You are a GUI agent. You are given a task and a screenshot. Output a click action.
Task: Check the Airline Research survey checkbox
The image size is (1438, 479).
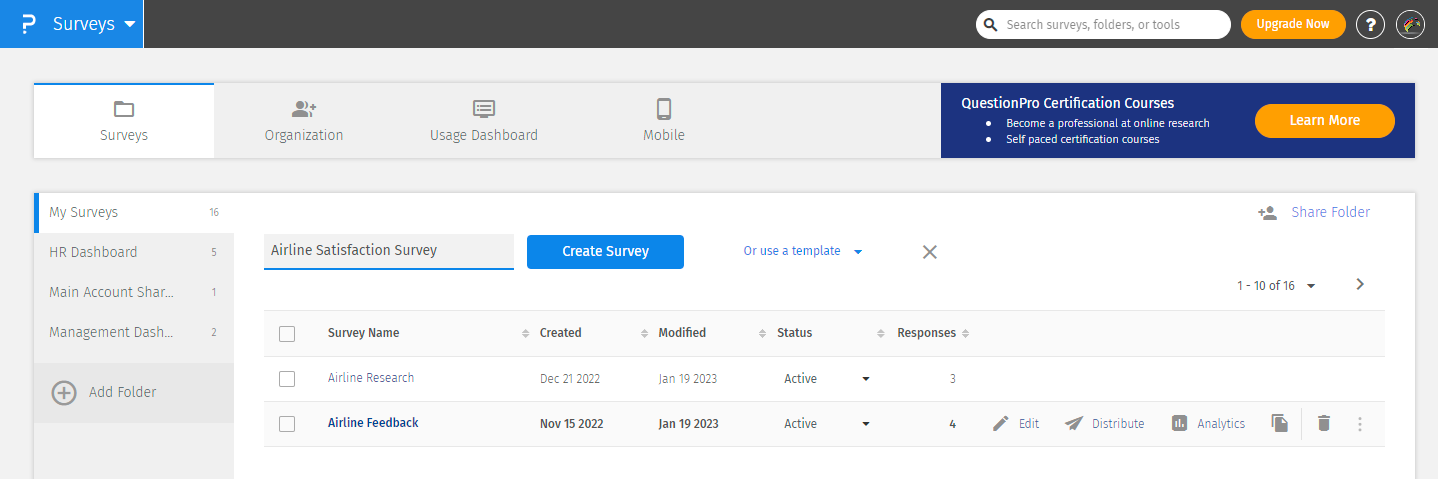pos(287,379)
